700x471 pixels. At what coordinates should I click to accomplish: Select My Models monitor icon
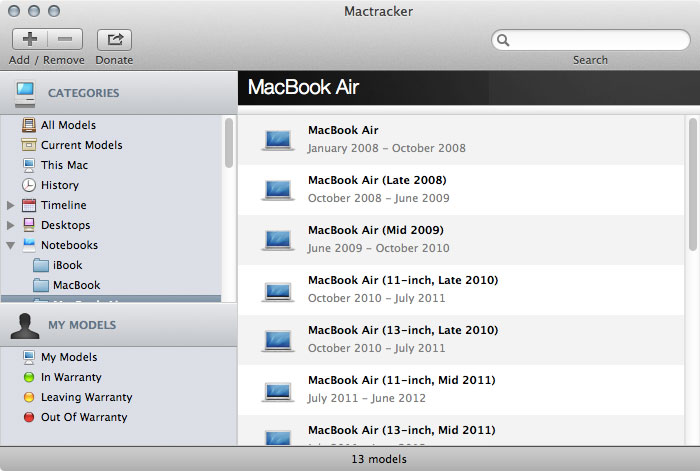[29, 357]
